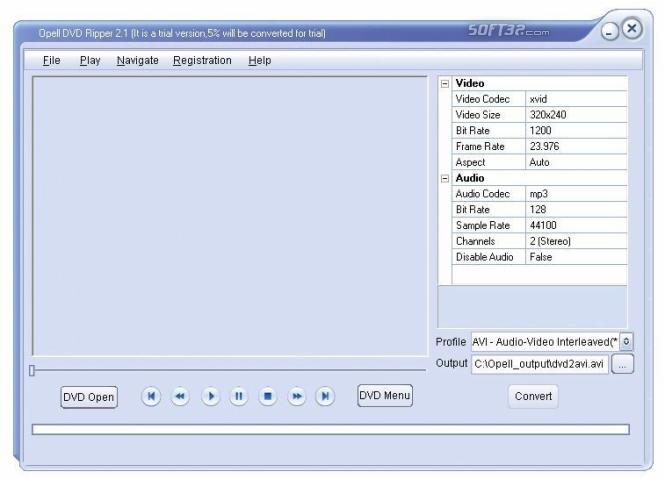Open the Navigate menu
The image size is (665, 479).
(x=137, y=61)
